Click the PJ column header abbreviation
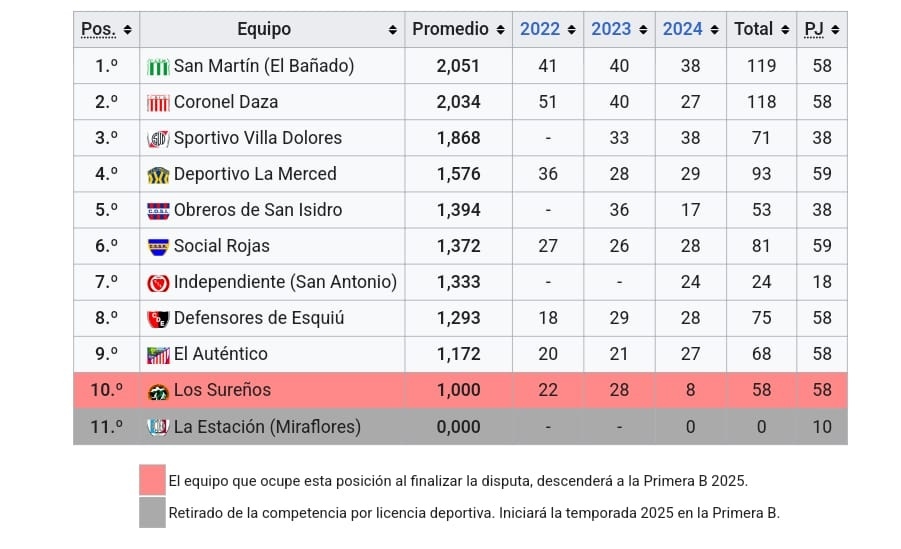 (x=814, y=30)
